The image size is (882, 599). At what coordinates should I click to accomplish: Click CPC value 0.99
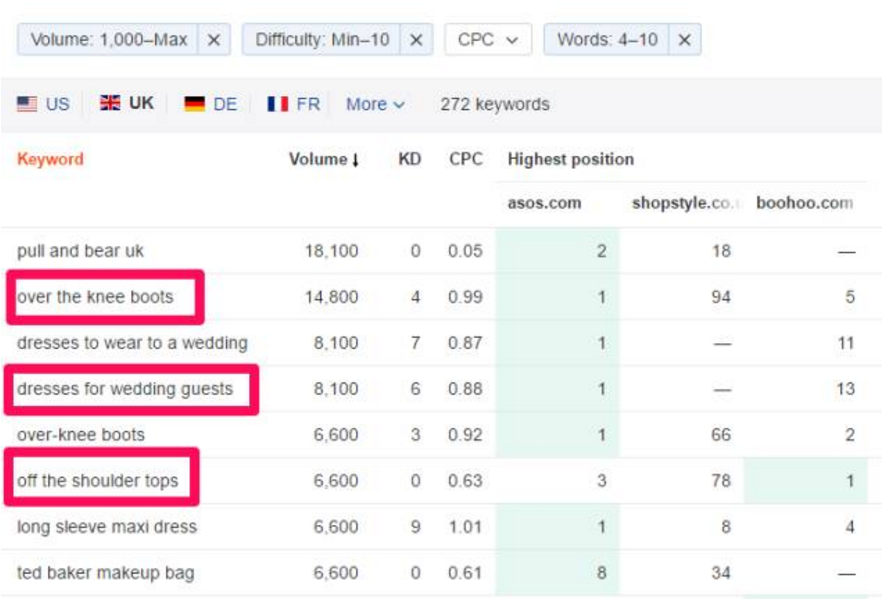465,297
